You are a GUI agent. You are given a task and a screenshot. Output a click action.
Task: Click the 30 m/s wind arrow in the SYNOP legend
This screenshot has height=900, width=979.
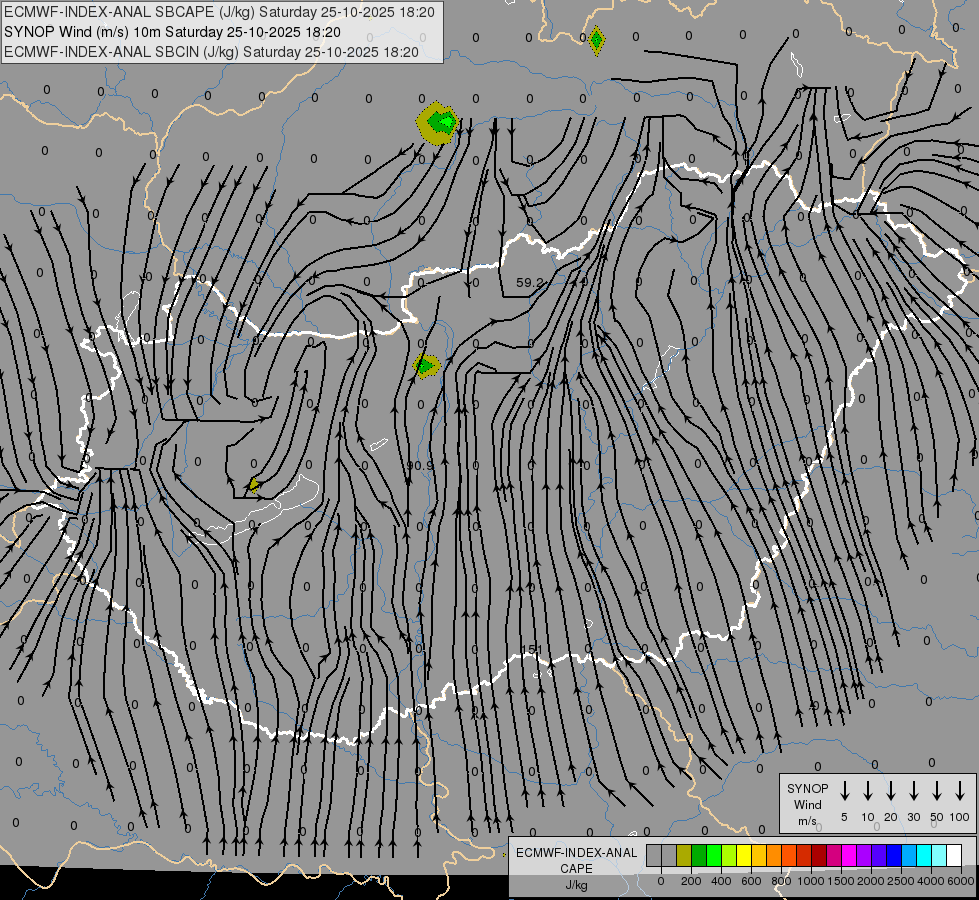(913, 790)
